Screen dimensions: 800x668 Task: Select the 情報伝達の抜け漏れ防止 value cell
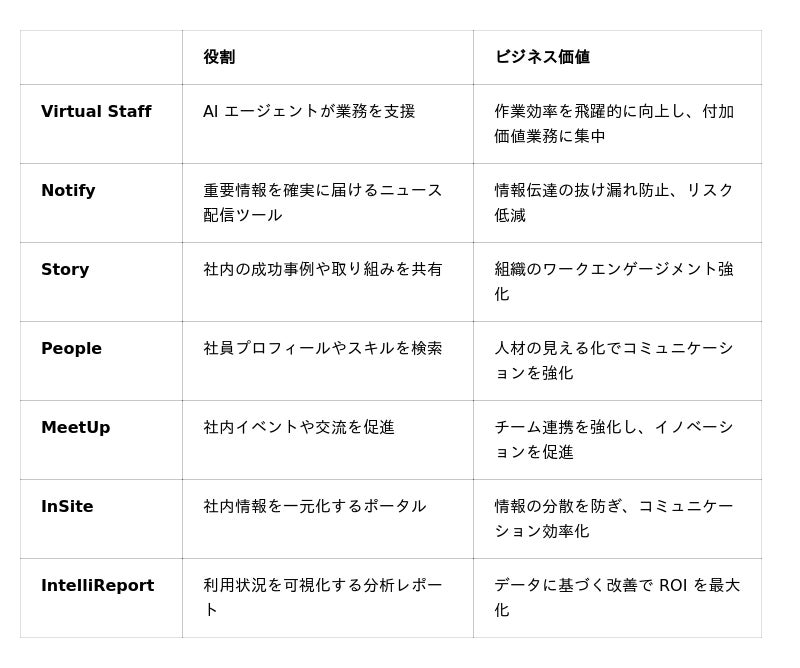point(614,202)
